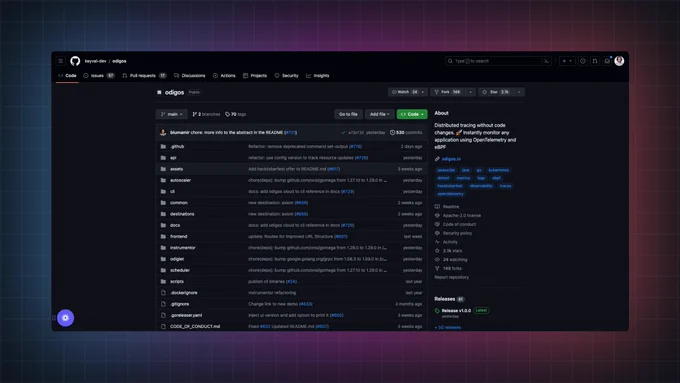The width and height of the screenshot is (680, 383).
Task: Click the clock icon beside 530 commits
Action: (392, 133)
